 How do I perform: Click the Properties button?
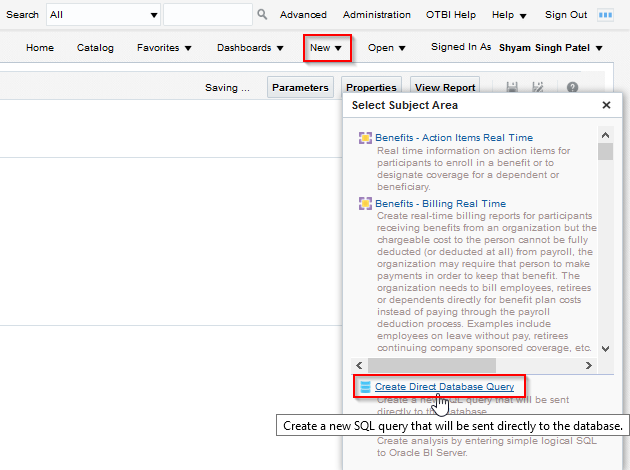(x=371, y=87)
